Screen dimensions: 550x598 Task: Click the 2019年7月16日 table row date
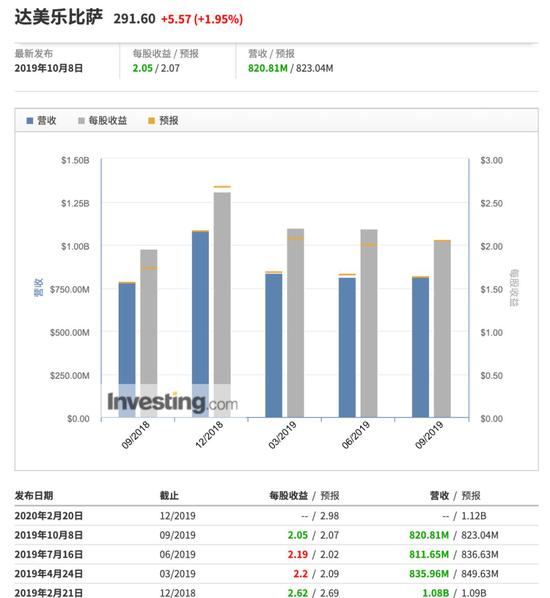[48, 555]
